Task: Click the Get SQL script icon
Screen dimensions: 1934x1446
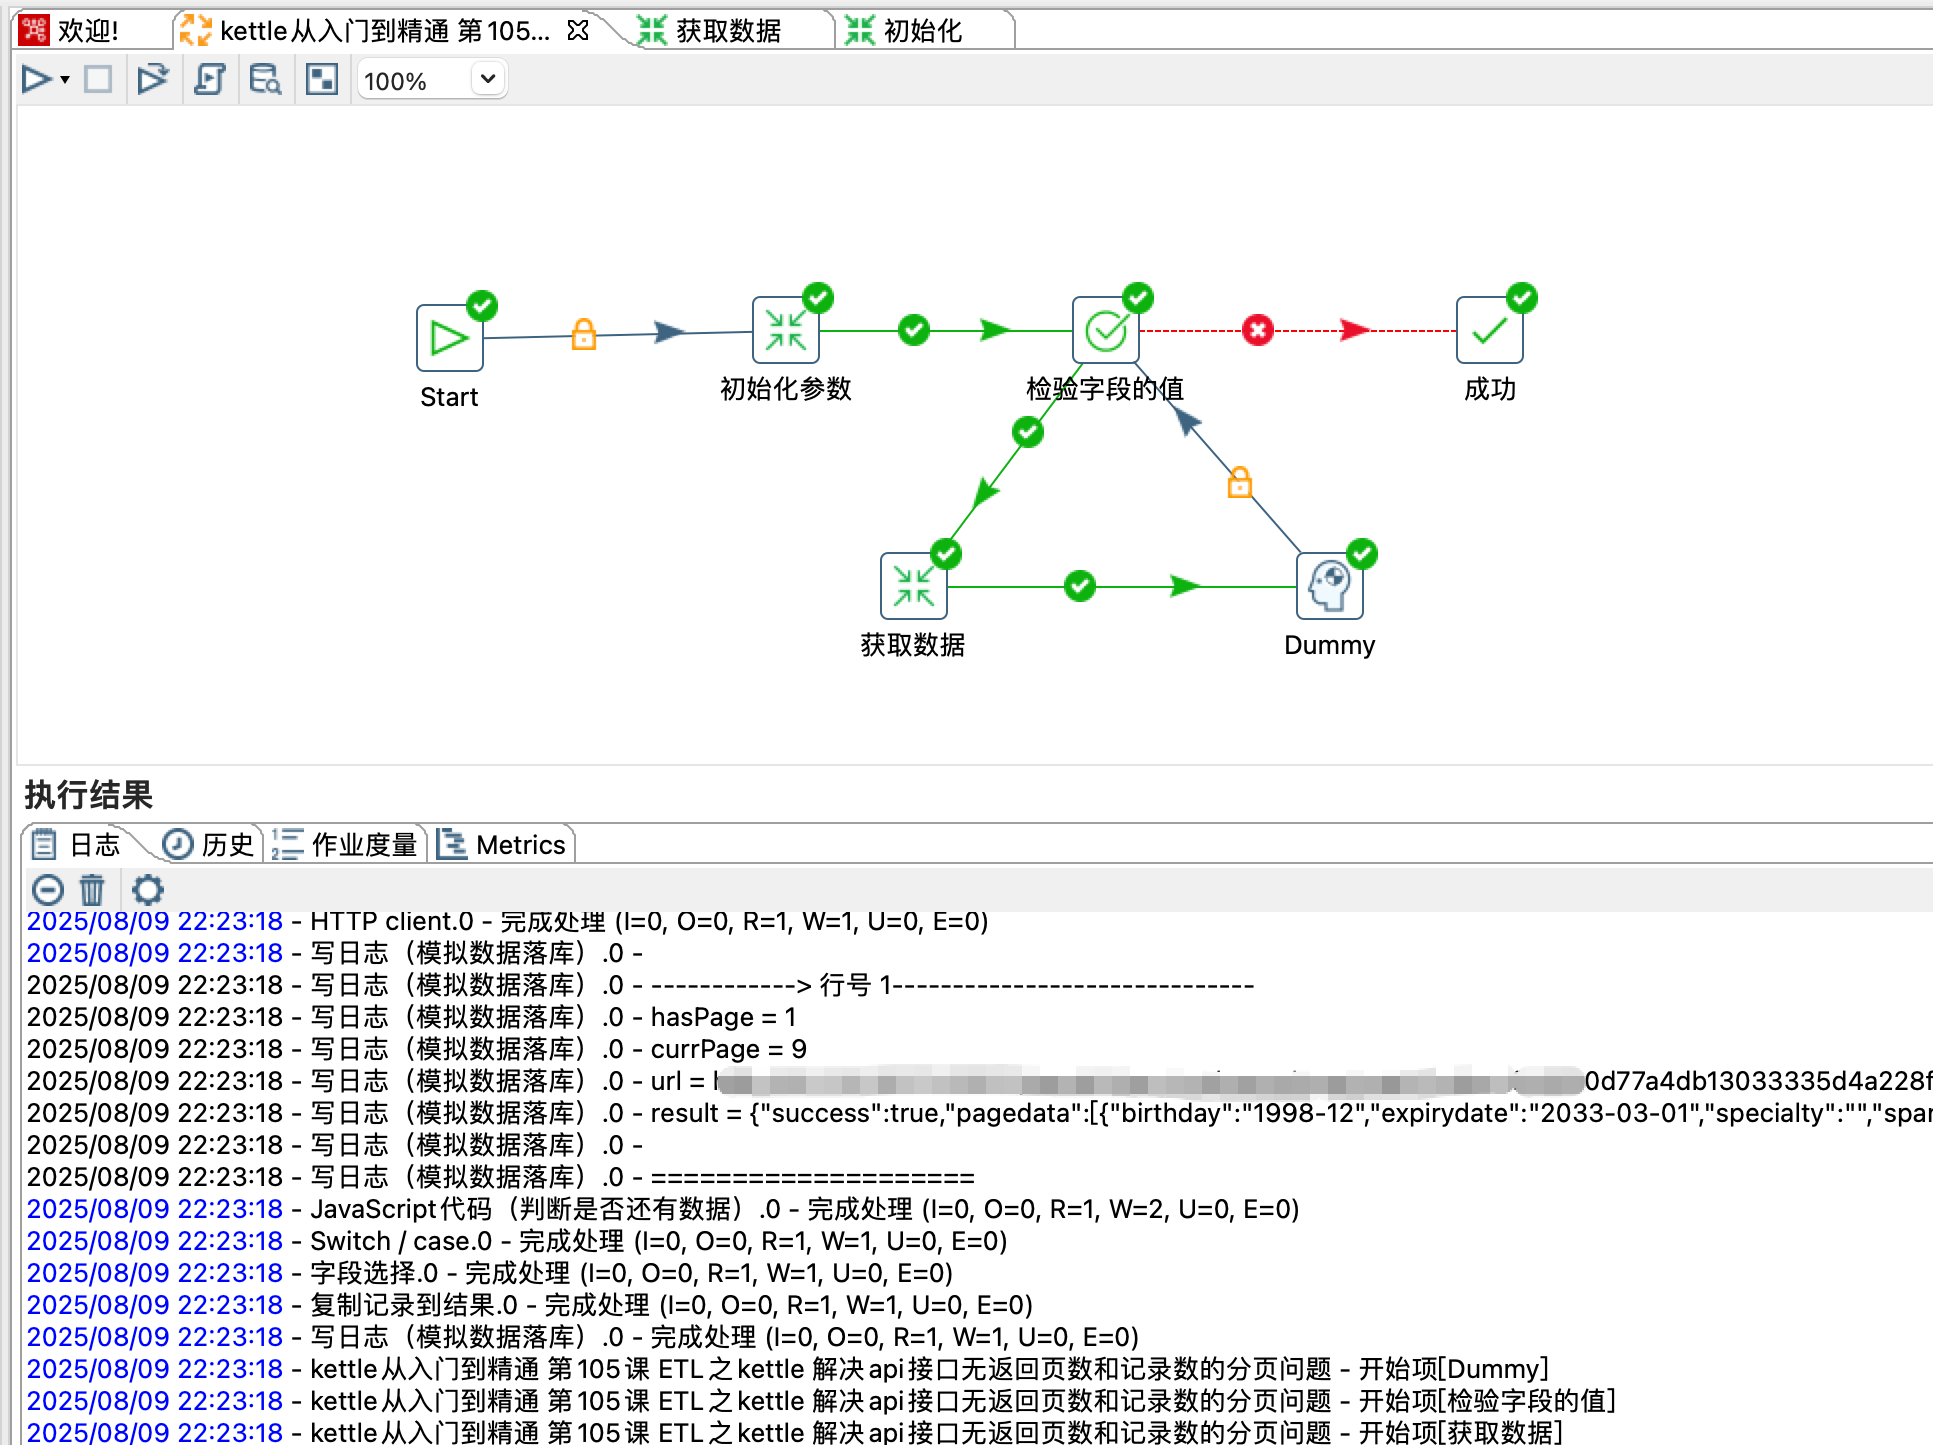Action: (209, 79)
